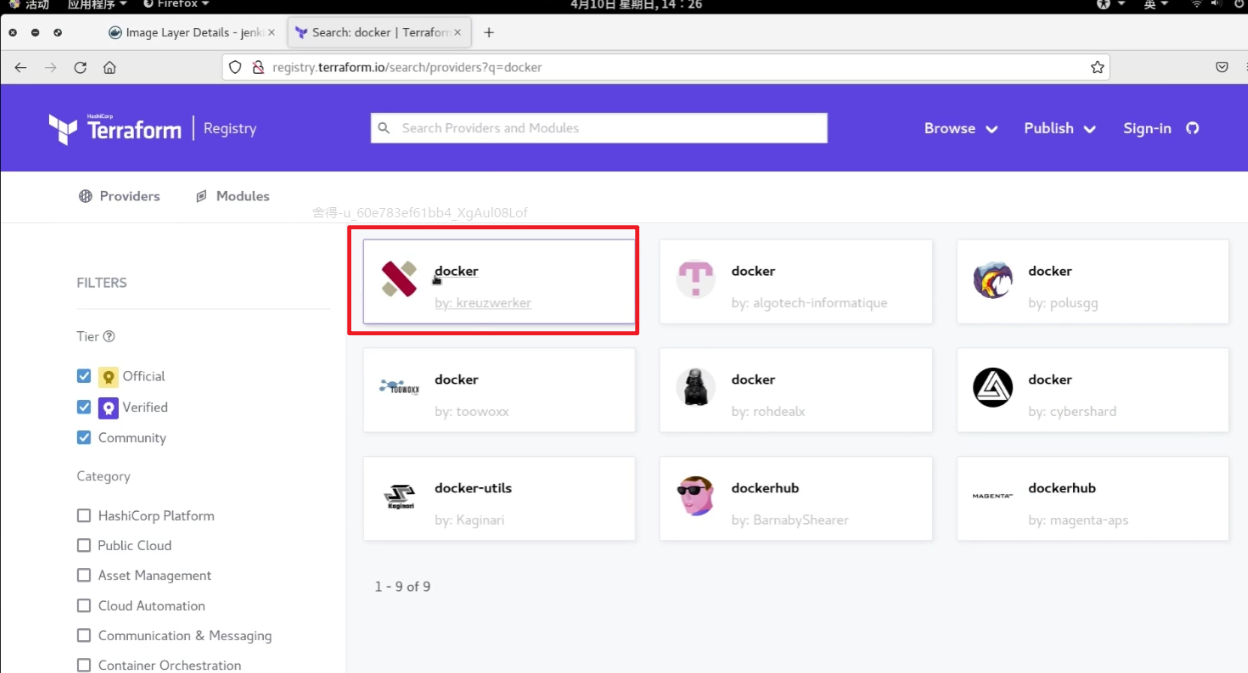
Task: Click the help icon next to Tier
Action: [x=109, y=337]
